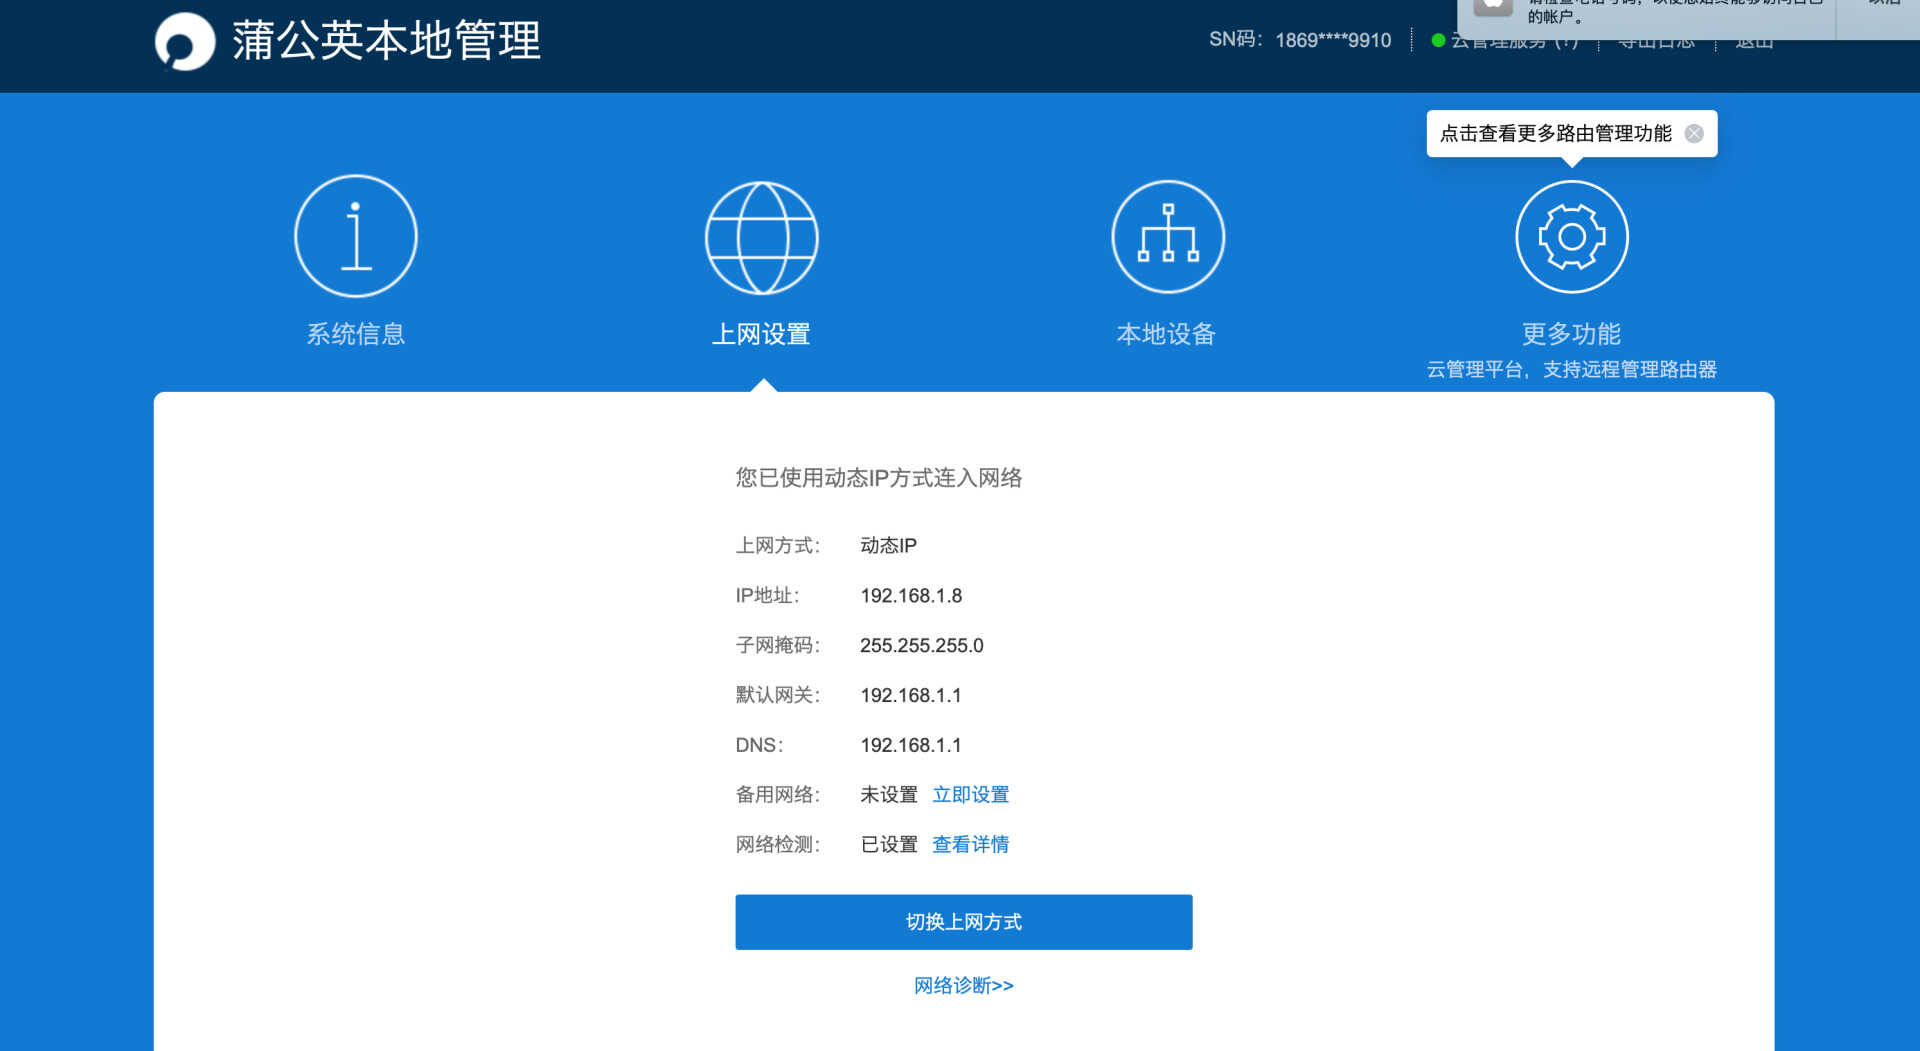Image resolution: width=1920 pixels, height=1051 pixels.
Task: Click the IP地址 label
Action: click(x=768, y=596)
